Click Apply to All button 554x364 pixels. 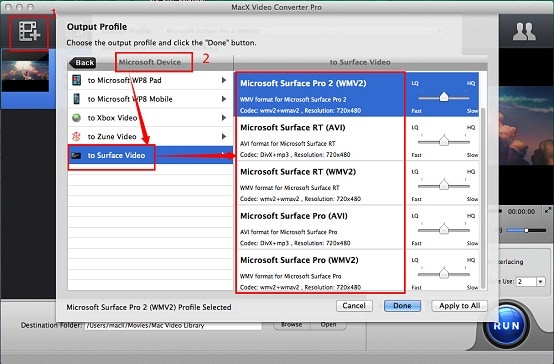459,306
